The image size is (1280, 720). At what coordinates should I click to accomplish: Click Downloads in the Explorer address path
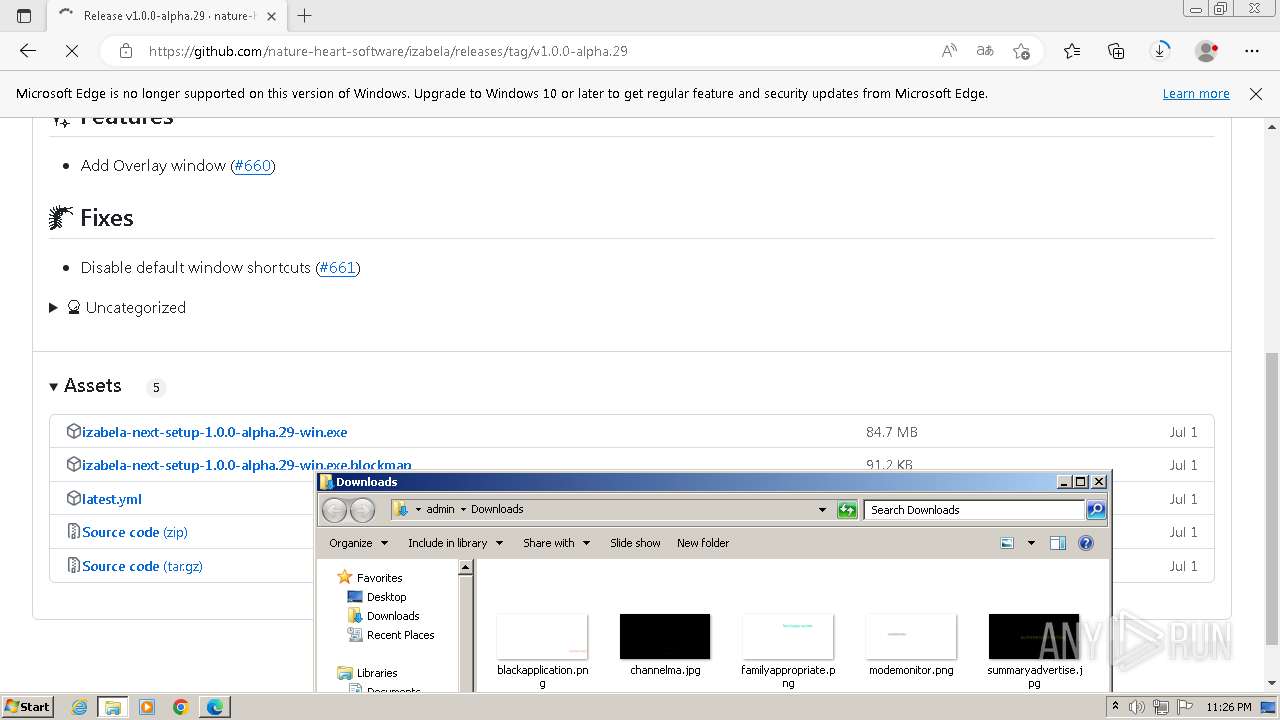click(x=497, y=509)
